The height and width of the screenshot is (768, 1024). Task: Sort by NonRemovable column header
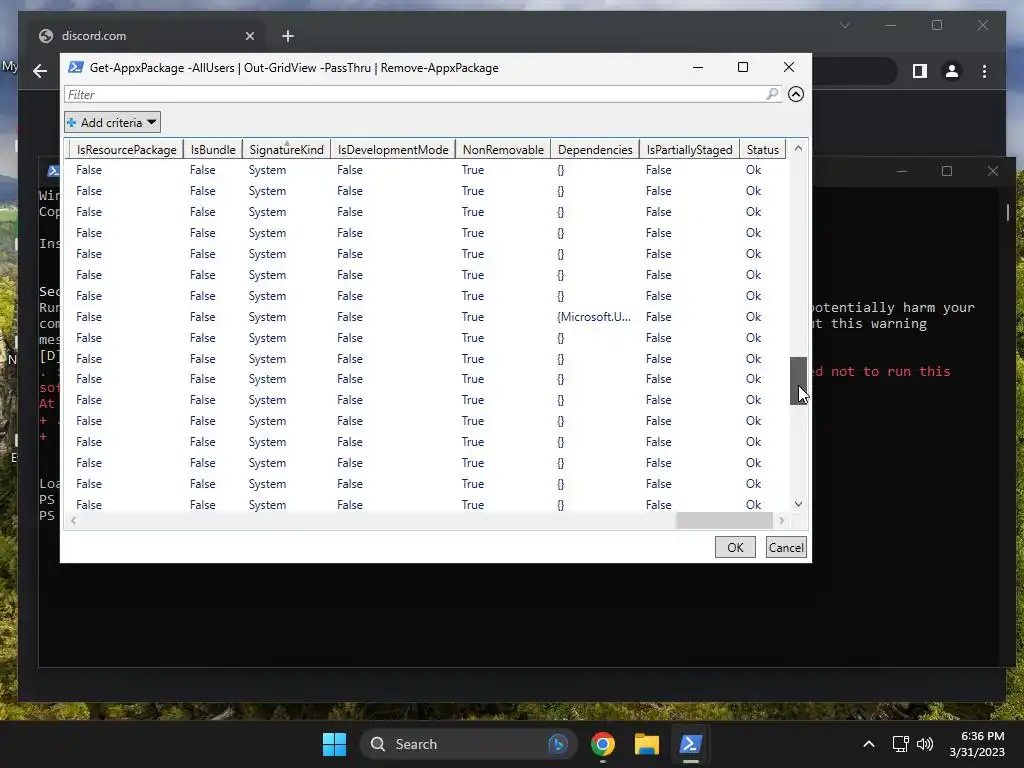click(503, 150)
